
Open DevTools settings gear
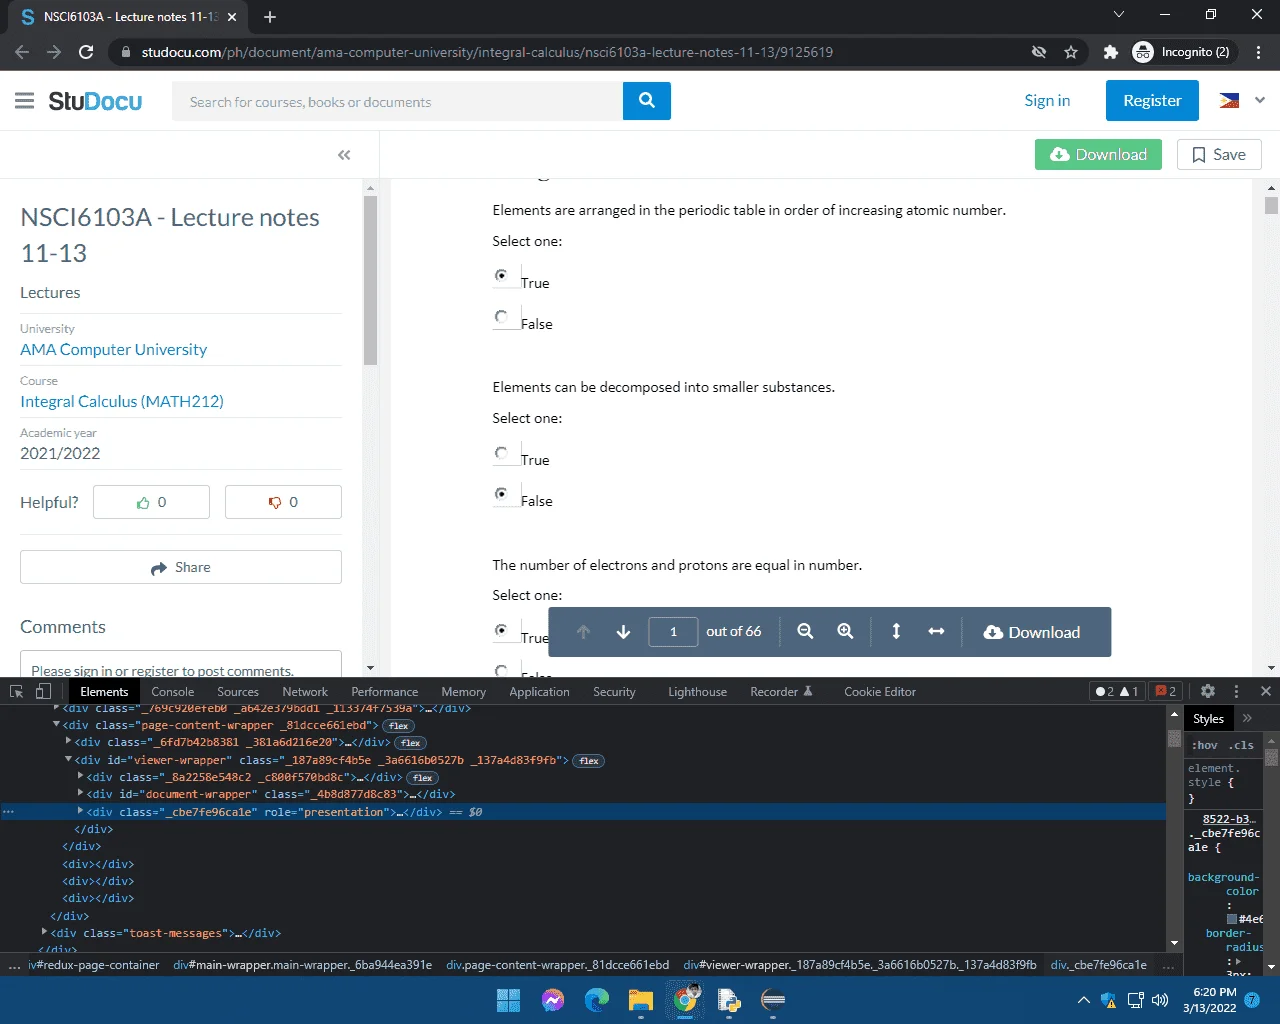tap(1208, 691)
